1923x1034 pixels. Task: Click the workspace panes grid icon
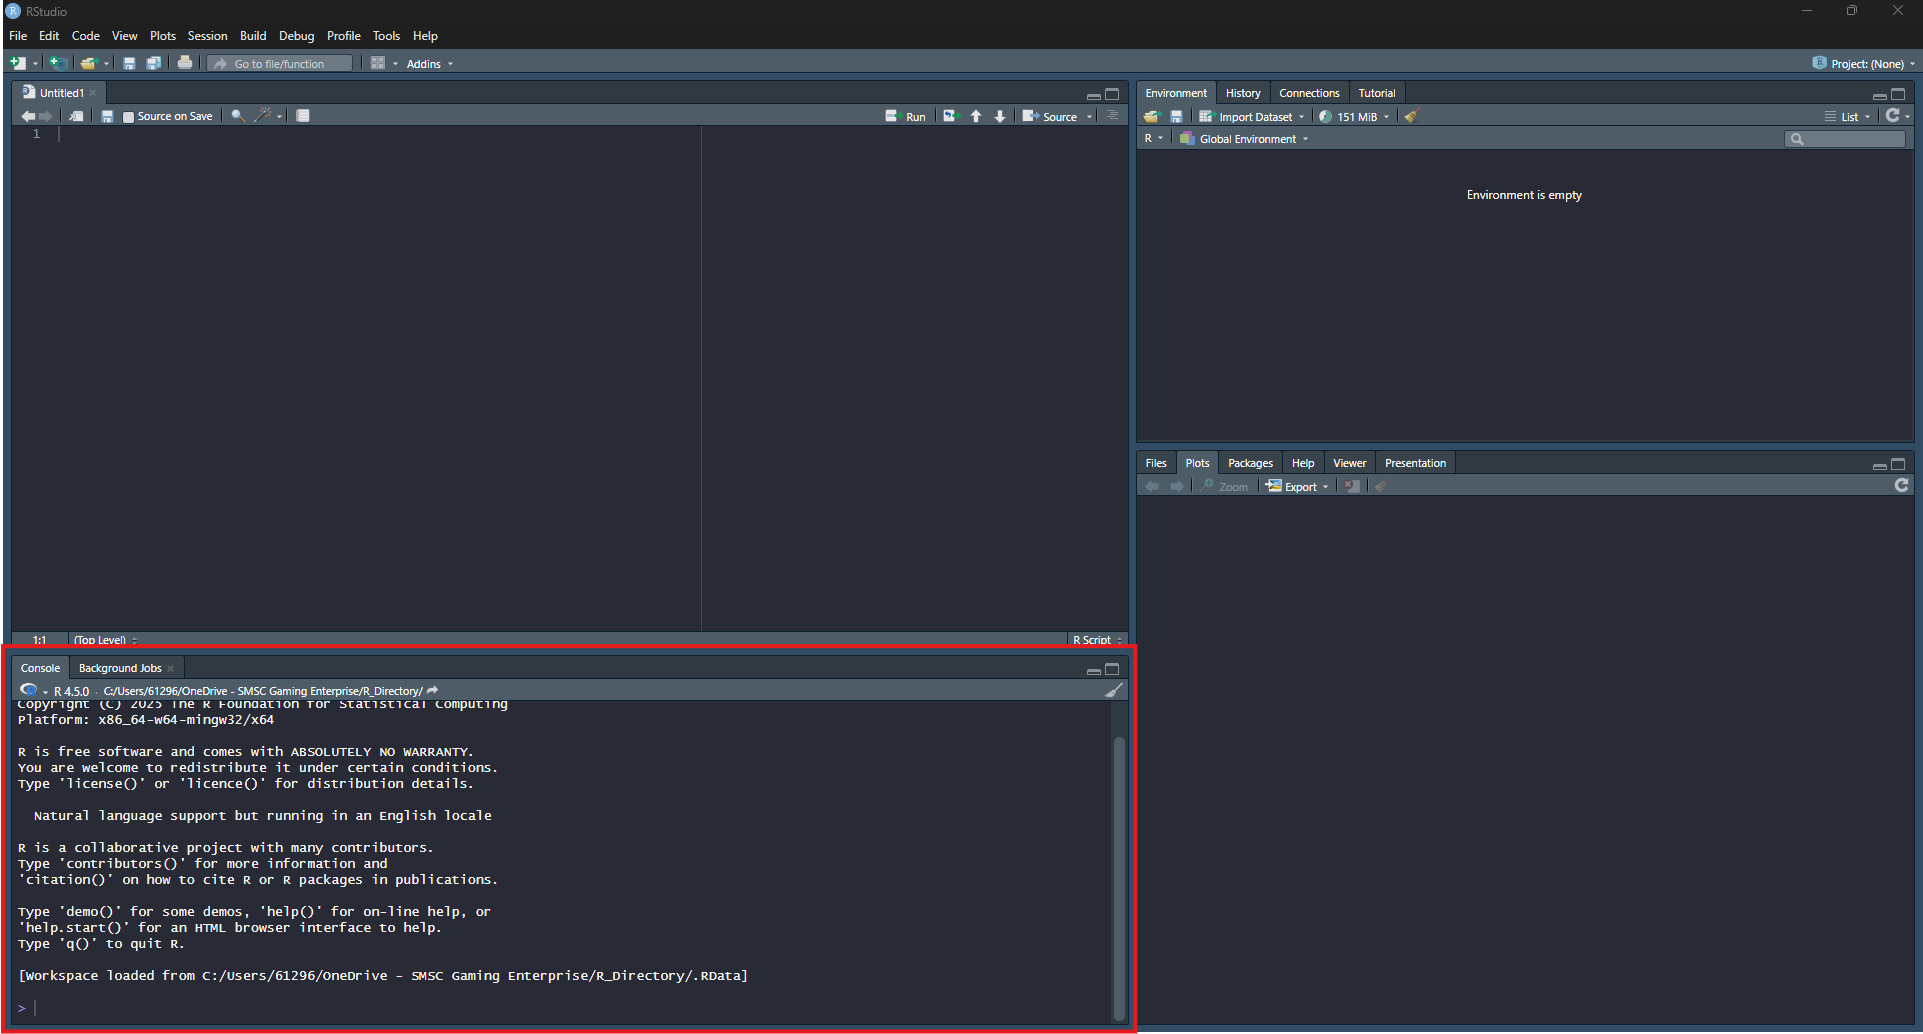point(378,63)
